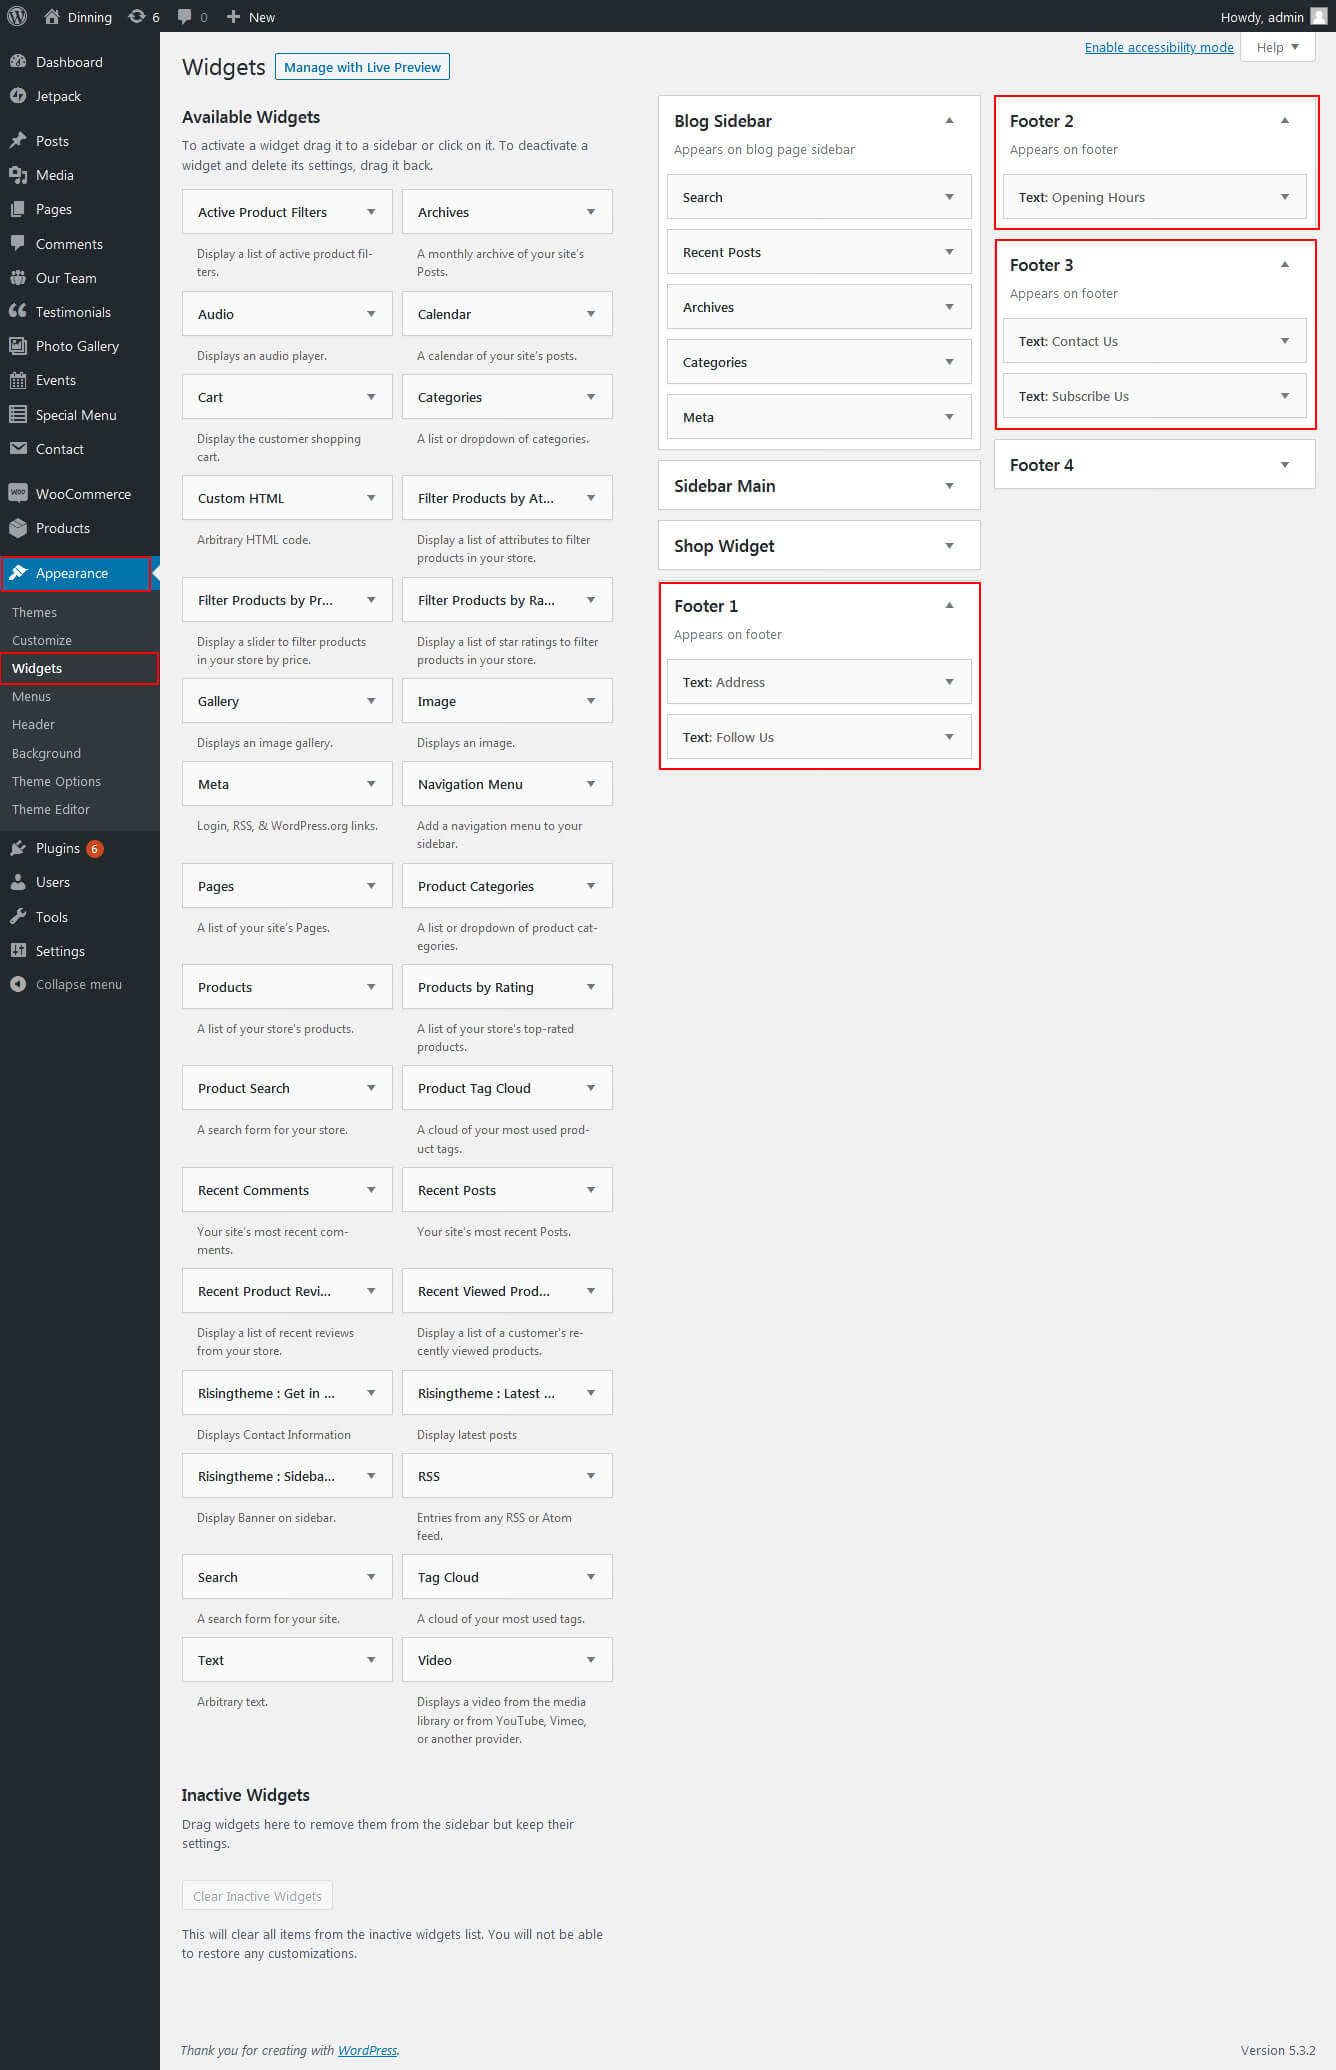Open Theme Options in Appearance submenu
The image size is (1336, 2070).
tap(56, 781)
